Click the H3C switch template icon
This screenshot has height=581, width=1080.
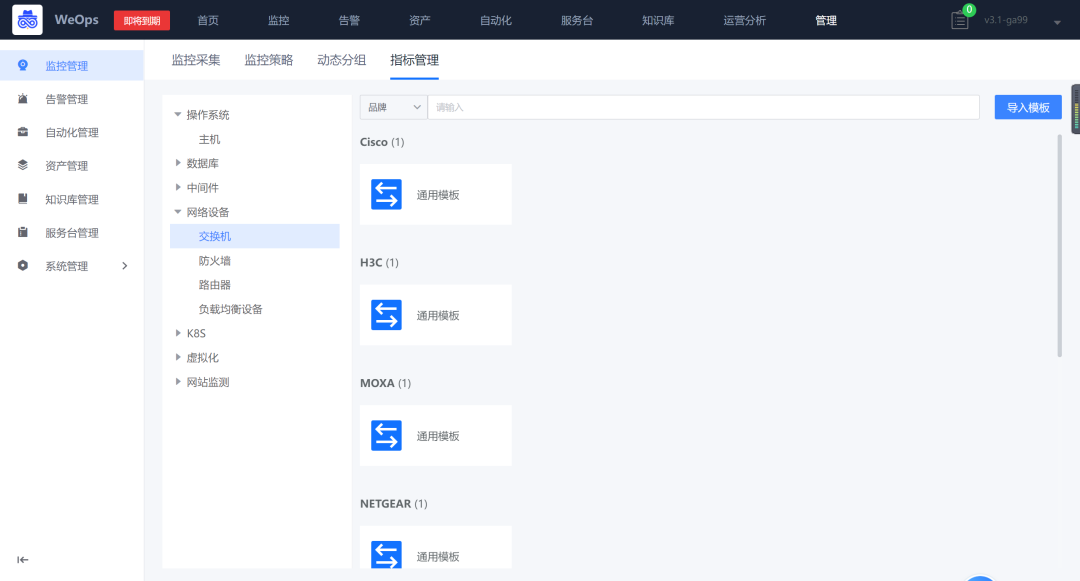386,315
